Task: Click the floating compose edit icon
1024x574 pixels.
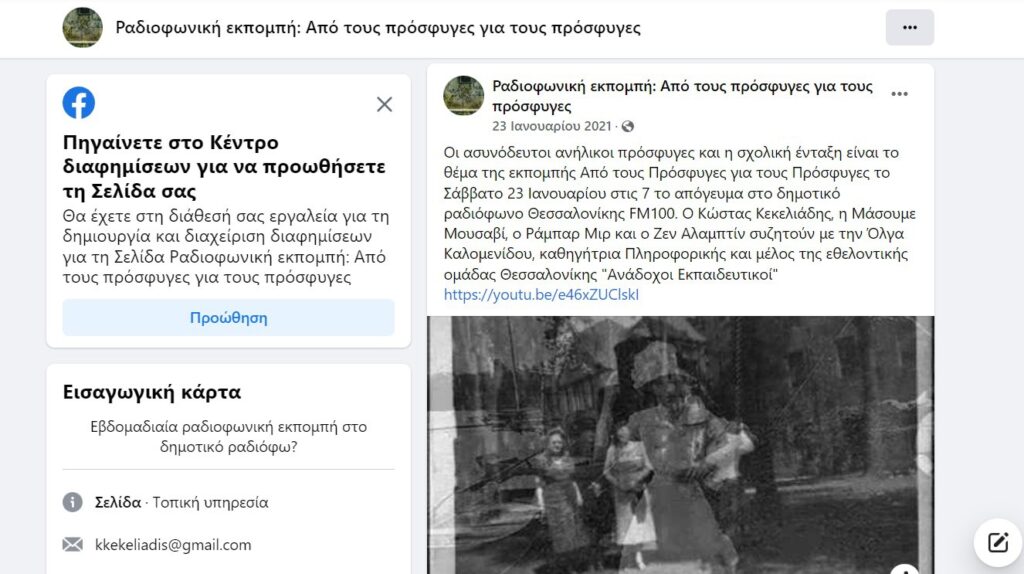Action: tap(998, 542)
